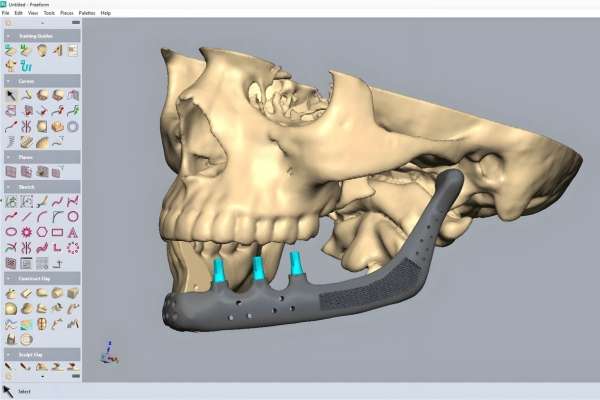Click the middle cyan implant post
This screenshot has width=600, height=400.
click(258, 270)
